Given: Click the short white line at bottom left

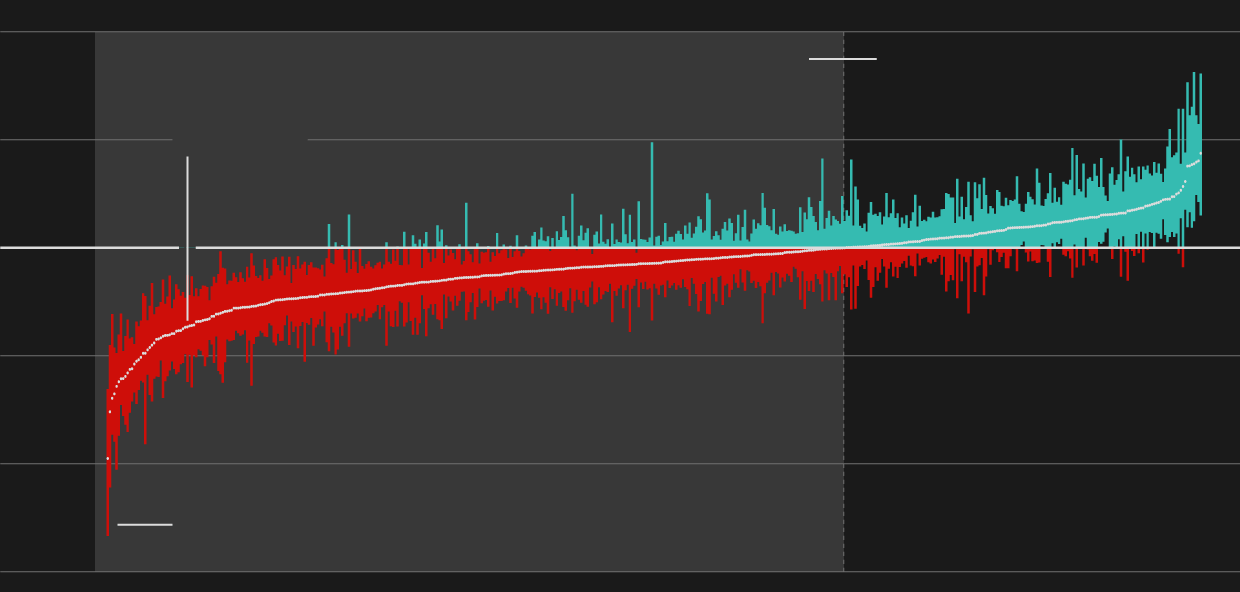Looking at the screenshot, I should coord(145,524).
